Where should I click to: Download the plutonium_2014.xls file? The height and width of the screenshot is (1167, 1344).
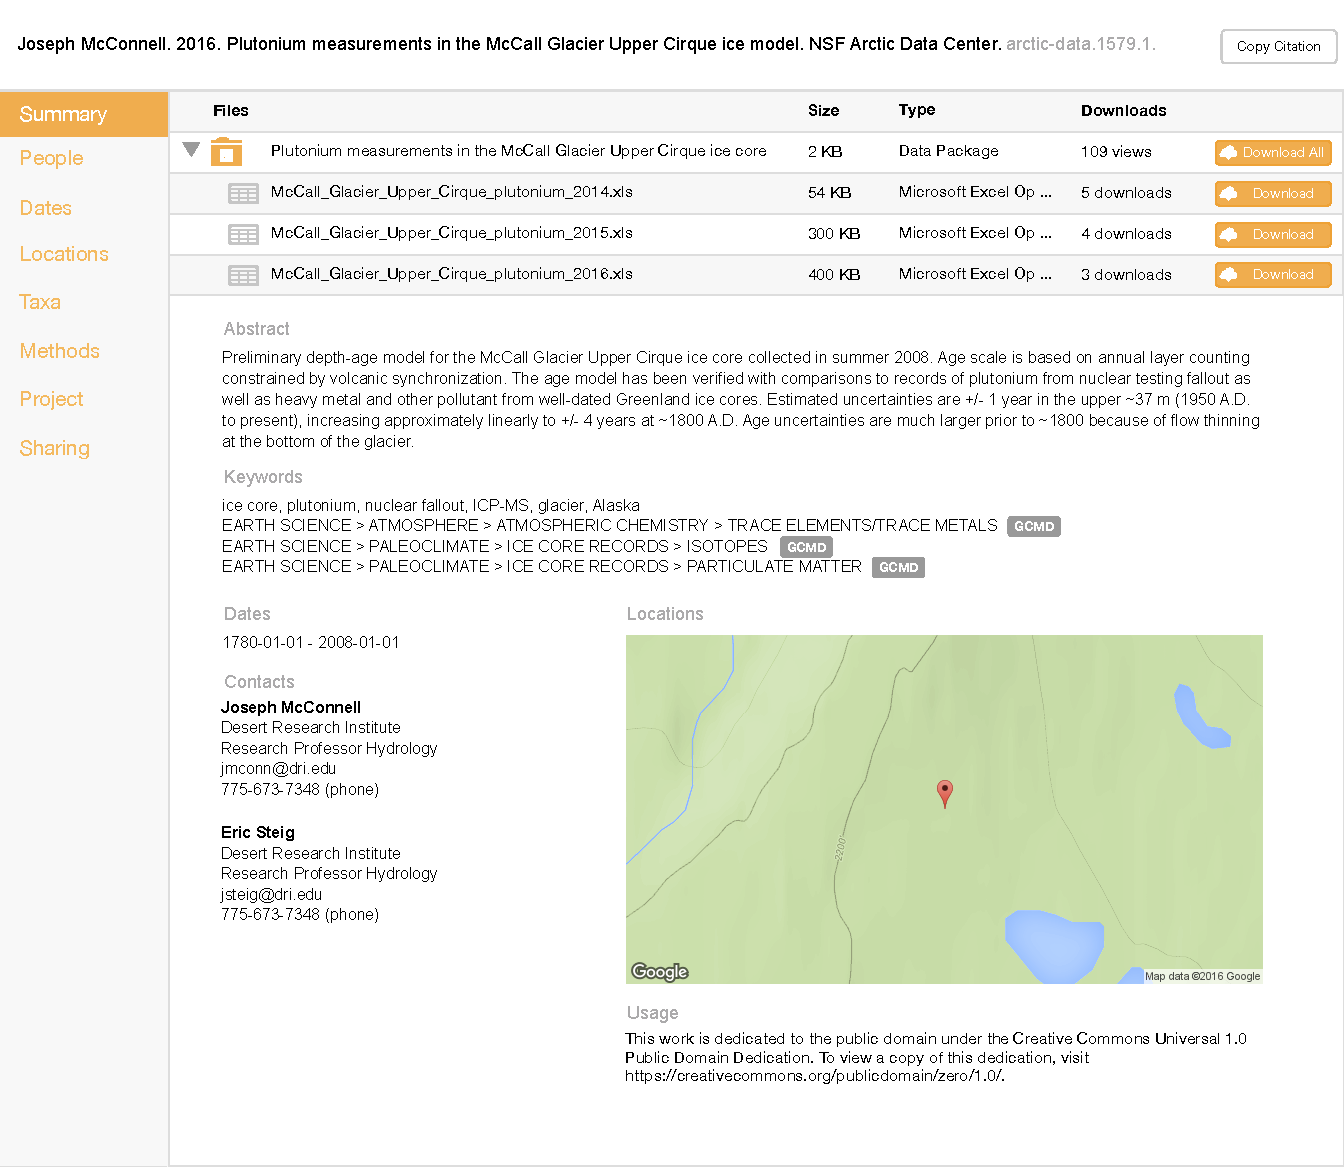pos(1272,193)
